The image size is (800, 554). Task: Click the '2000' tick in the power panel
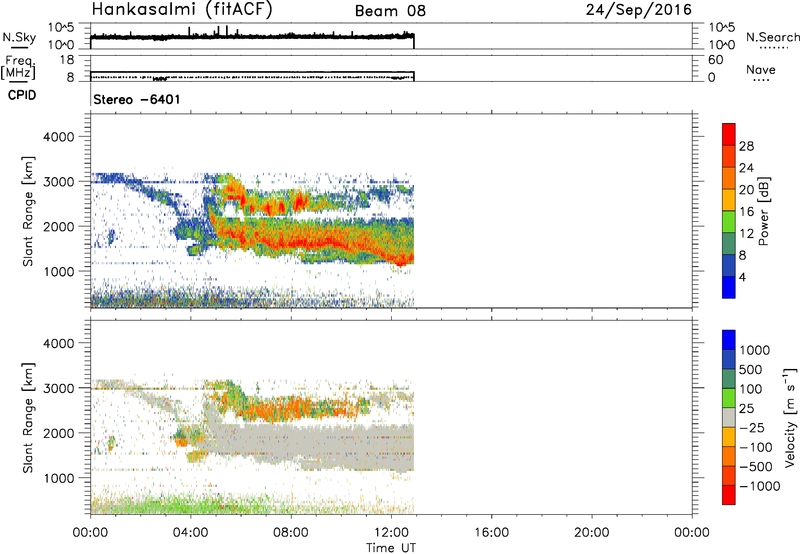(x=59, y=226)
